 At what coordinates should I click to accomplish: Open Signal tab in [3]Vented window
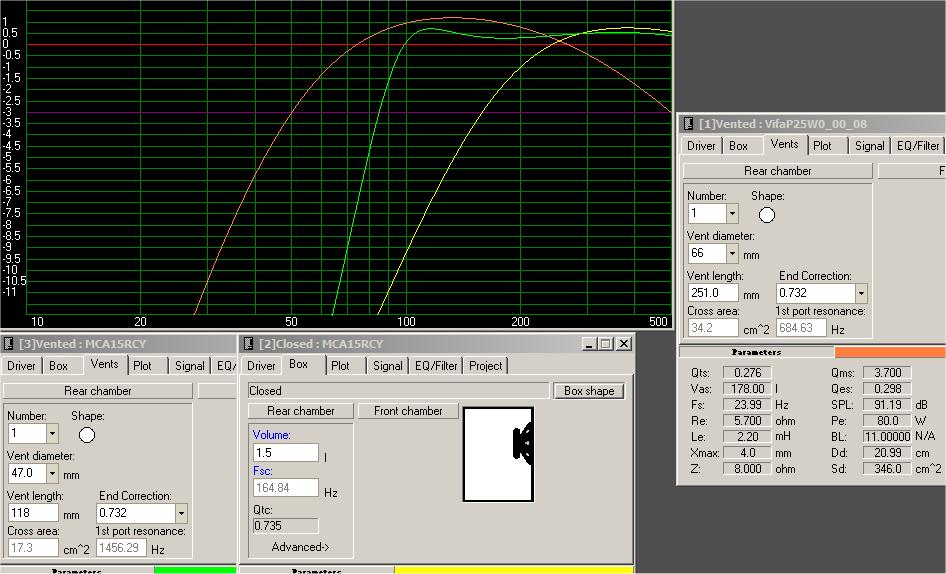[189, 366]
